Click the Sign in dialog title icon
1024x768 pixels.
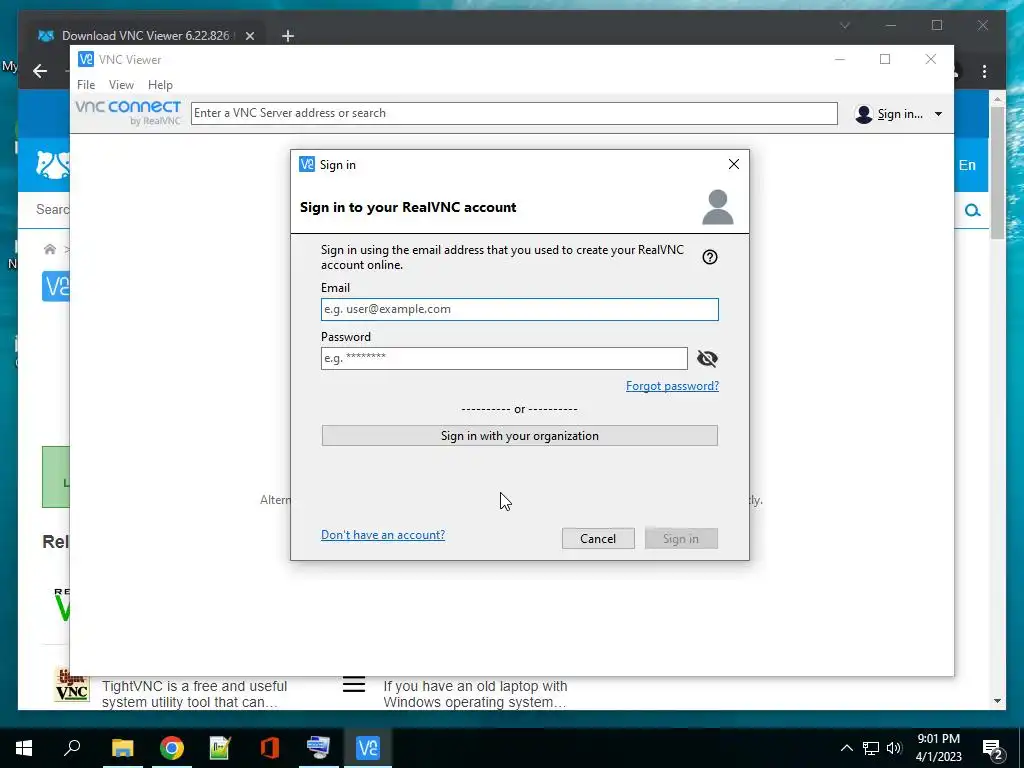point(306,164)
